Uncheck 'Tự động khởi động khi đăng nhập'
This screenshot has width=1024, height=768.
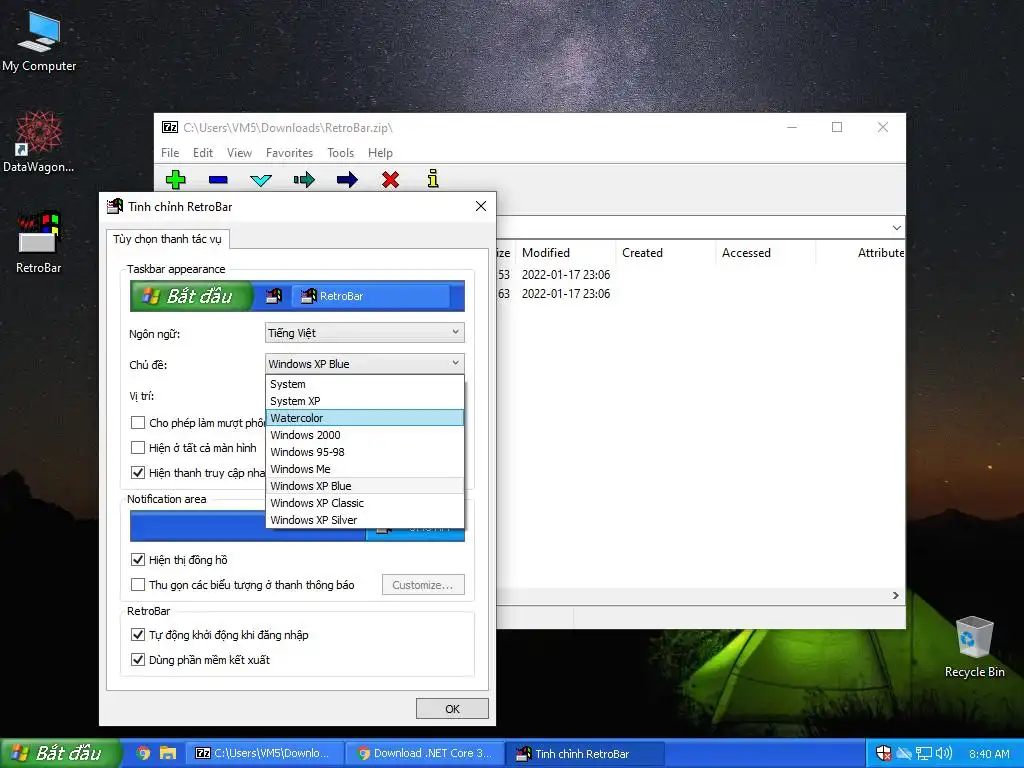point(138,634)
